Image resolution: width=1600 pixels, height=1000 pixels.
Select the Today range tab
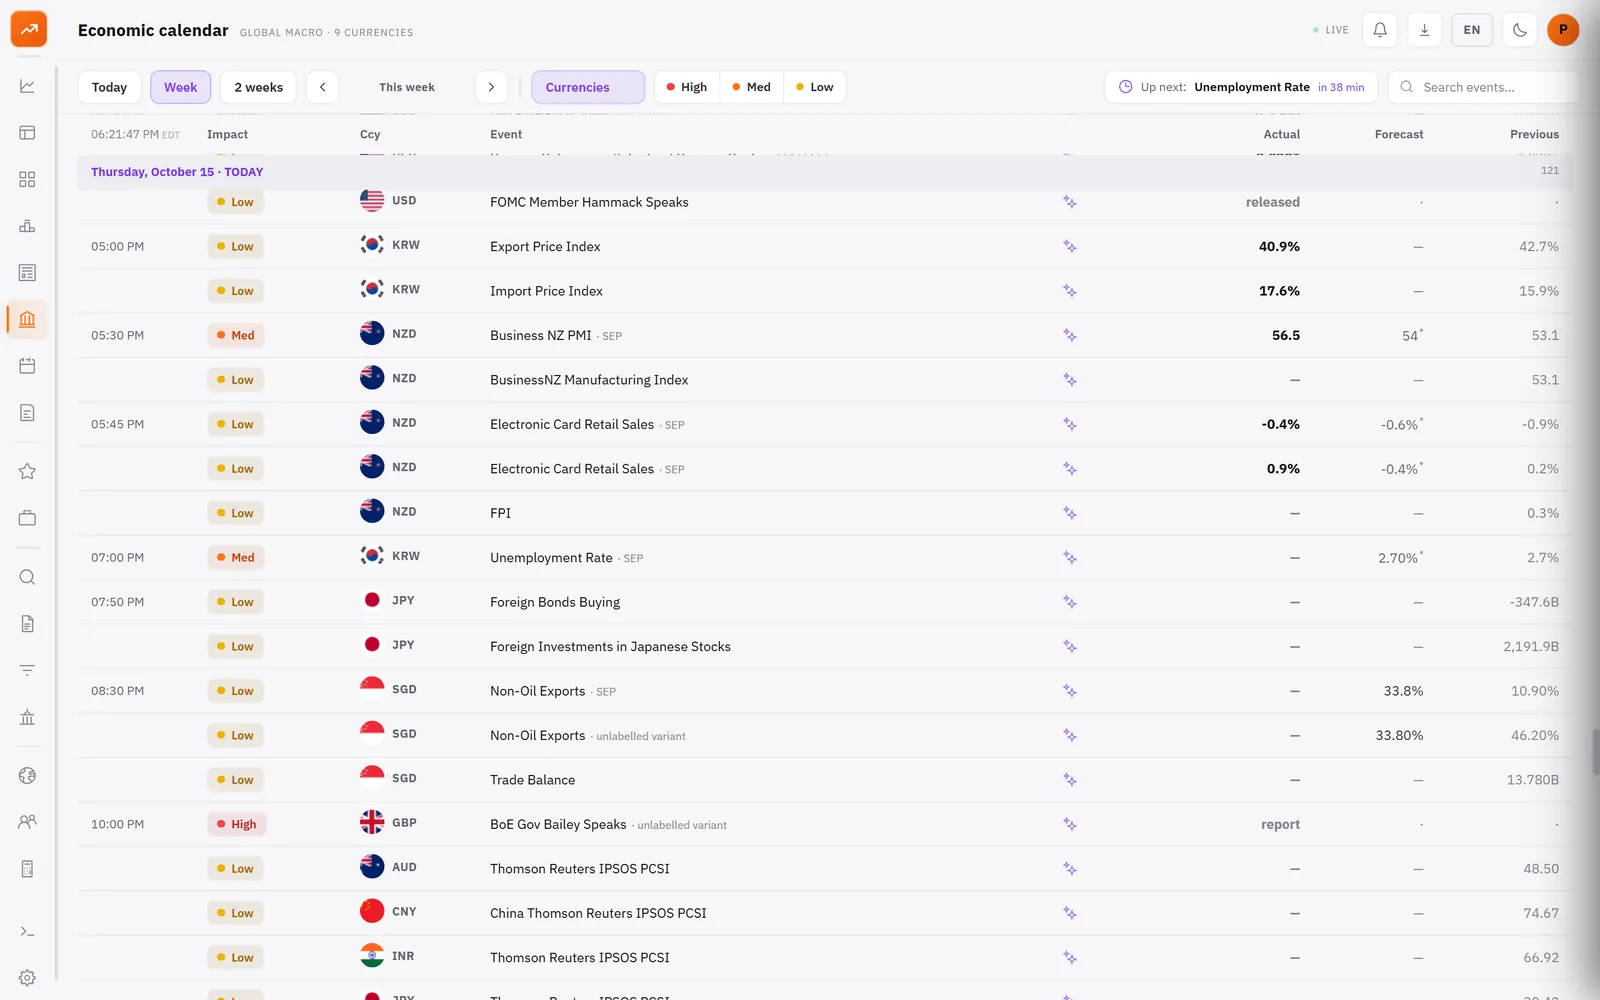click(x=109, y=87)
